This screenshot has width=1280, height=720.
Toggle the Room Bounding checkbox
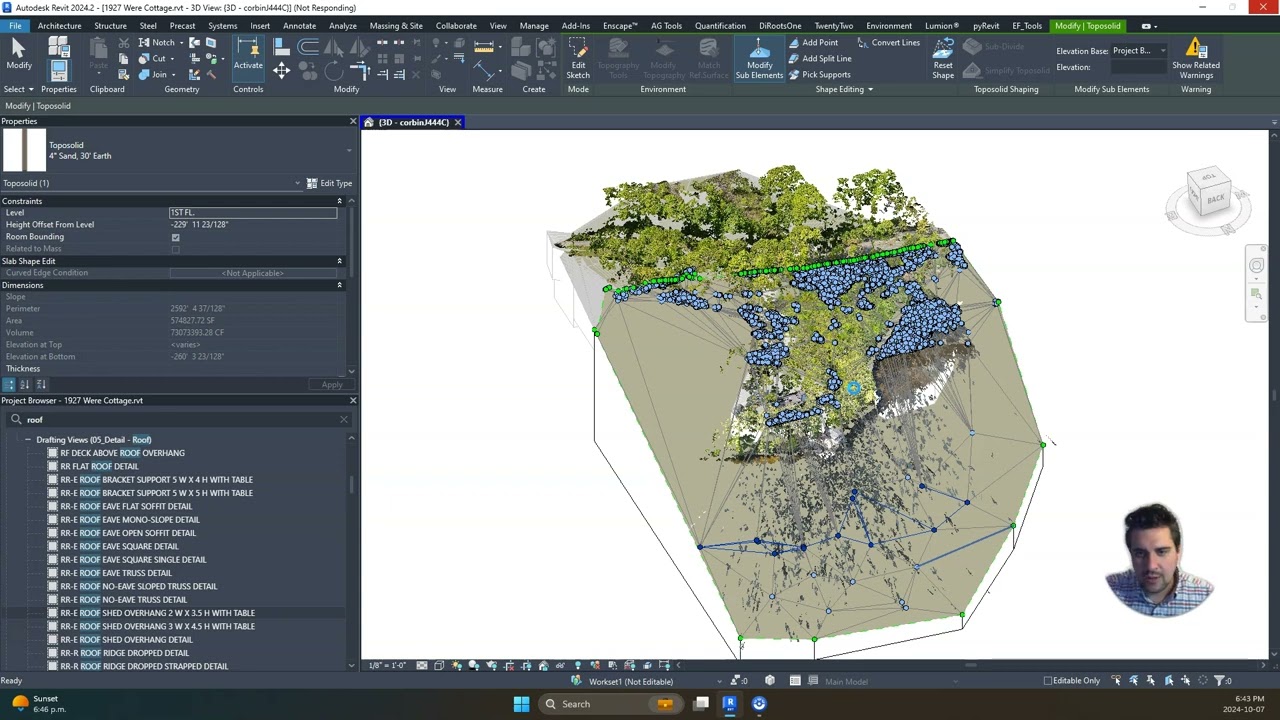point(176,237)
